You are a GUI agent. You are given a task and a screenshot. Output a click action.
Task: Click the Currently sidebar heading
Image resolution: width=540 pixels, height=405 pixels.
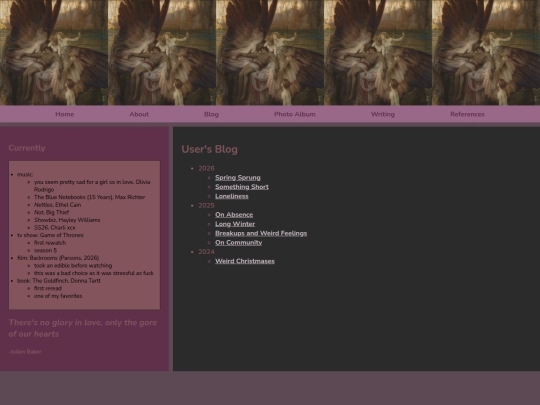(x=27, y=148)
